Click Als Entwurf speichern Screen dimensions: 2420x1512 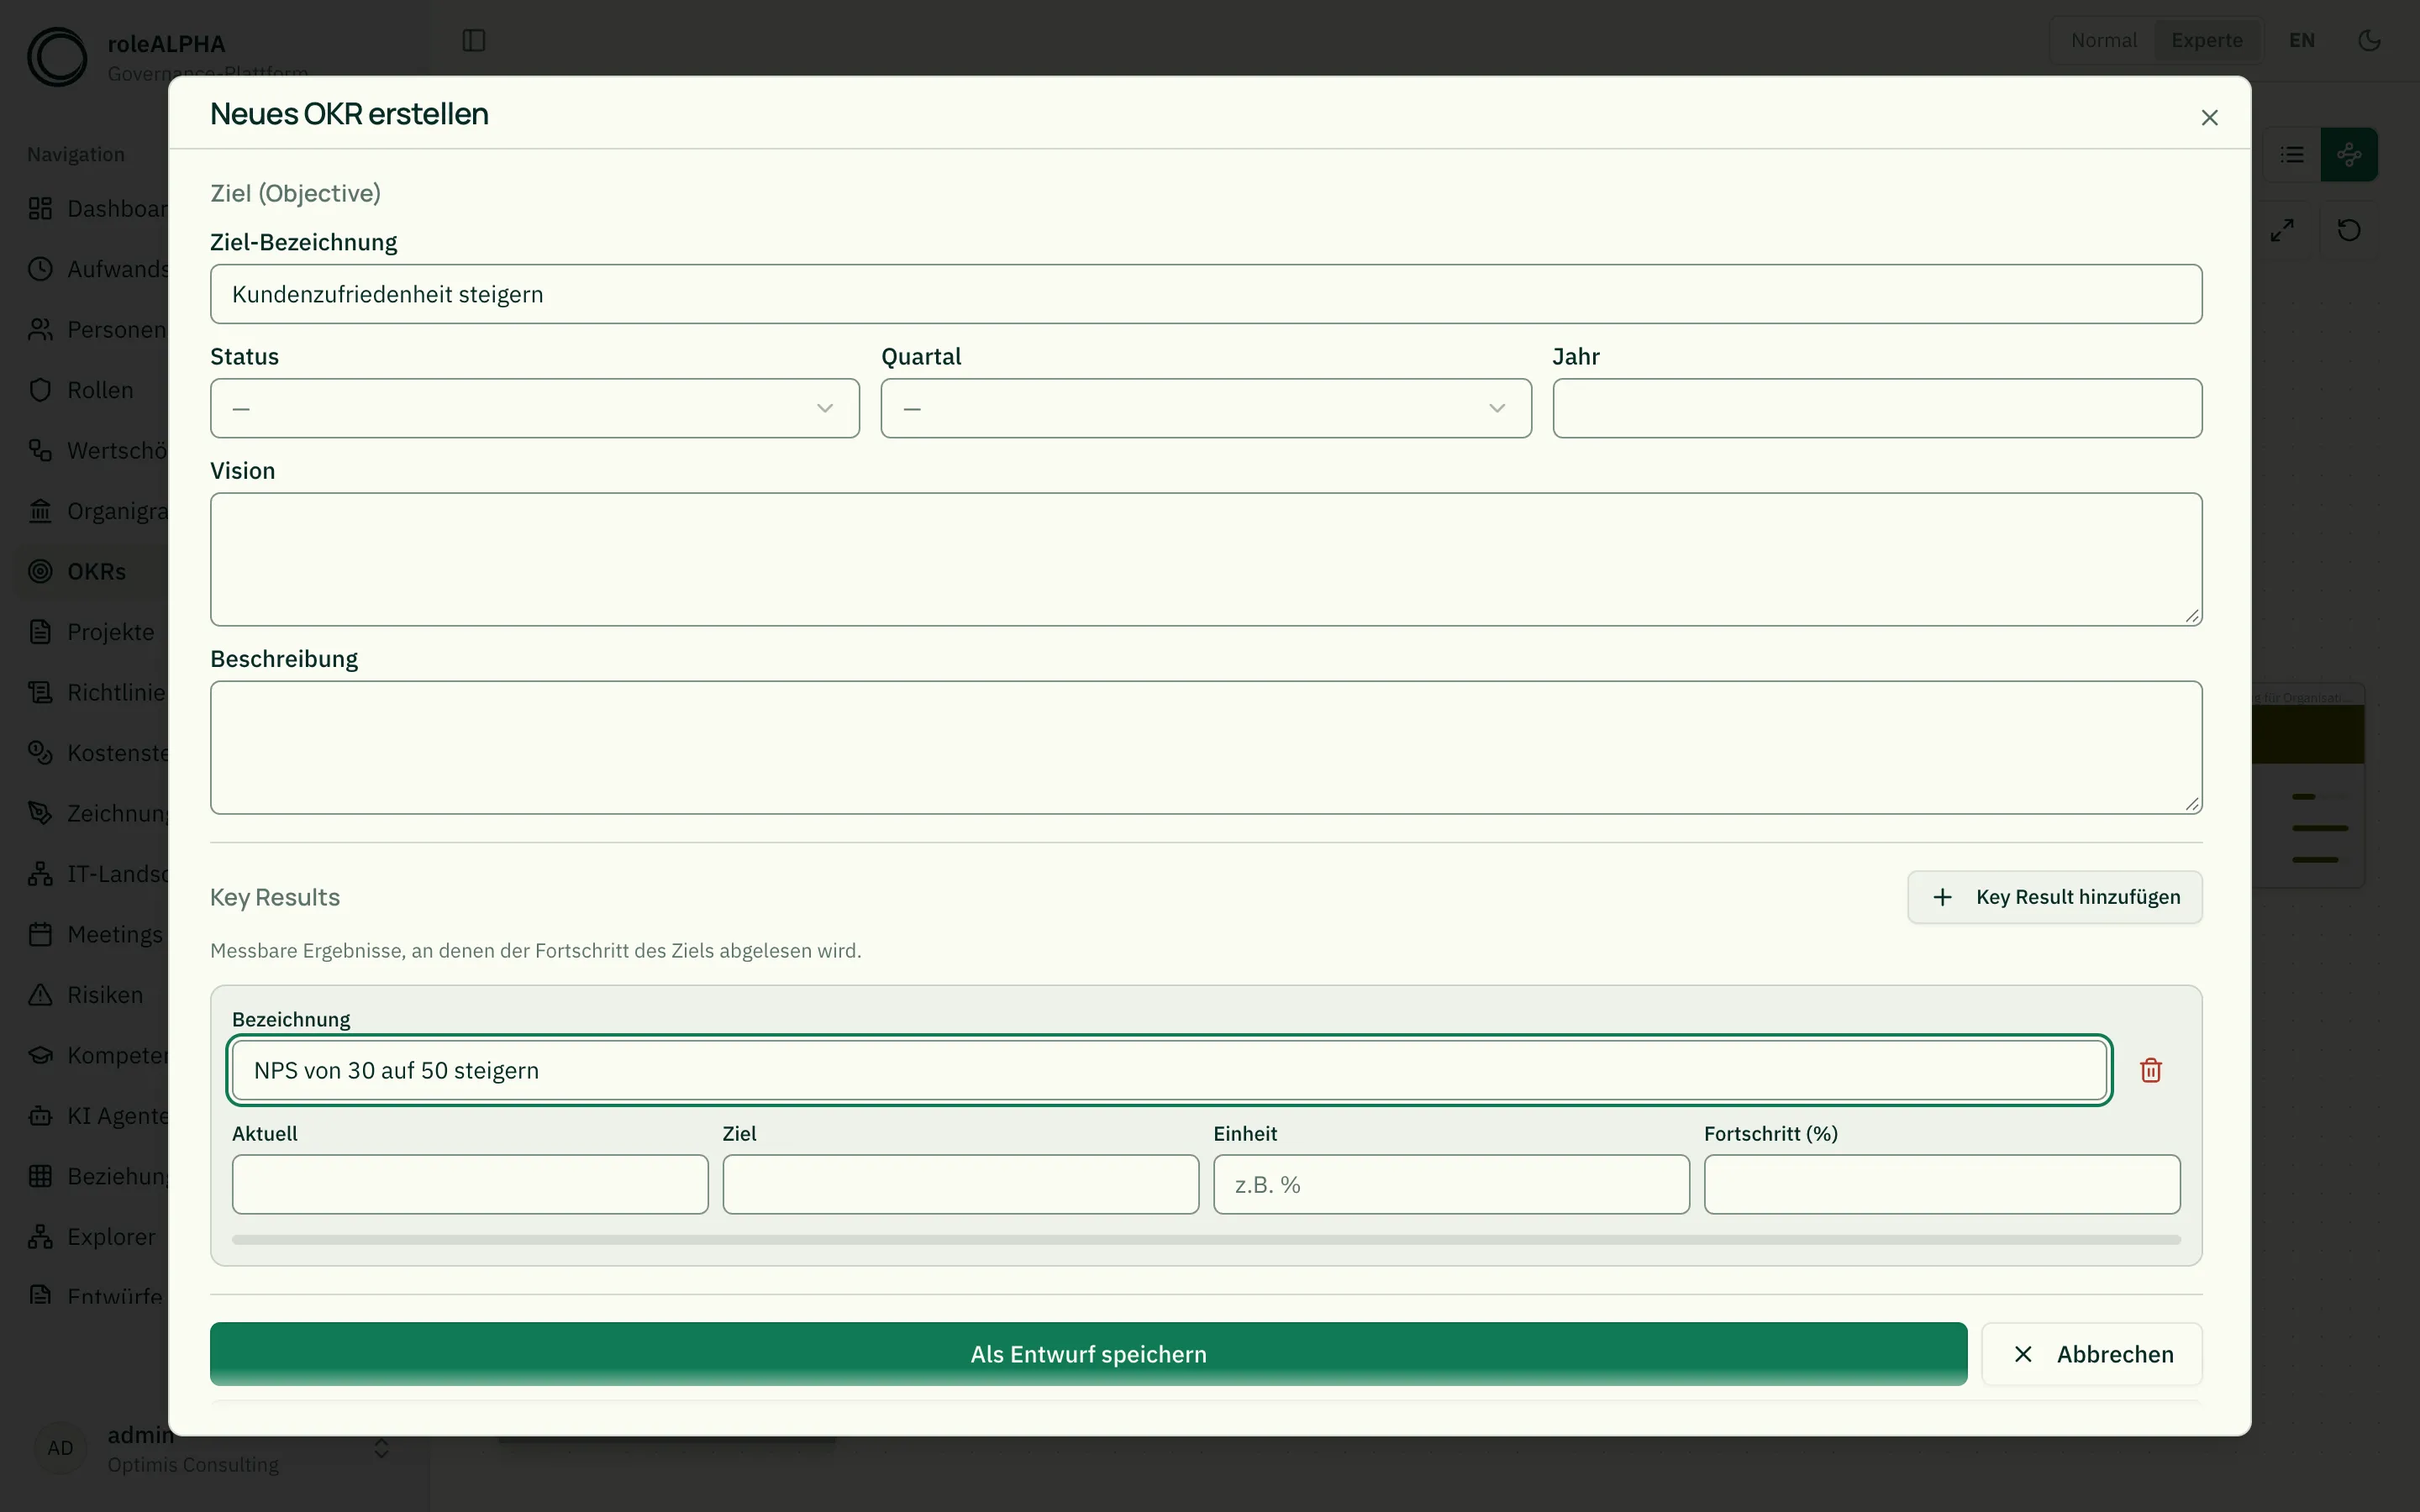(1088, 1354)
